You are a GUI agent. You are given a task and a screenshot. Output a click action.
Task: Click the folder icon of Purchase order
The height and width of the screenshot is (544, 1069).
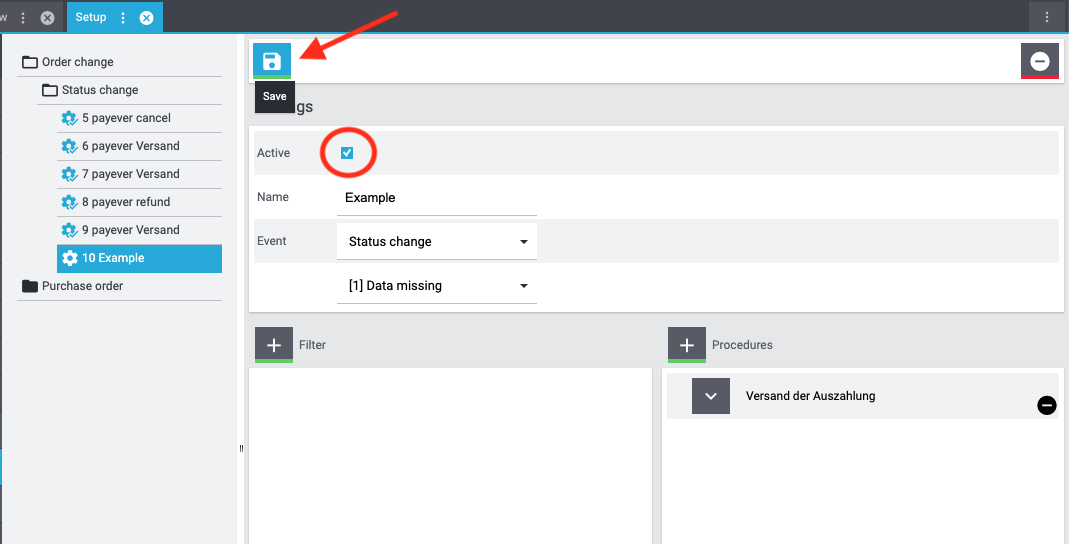click(29, 286)
